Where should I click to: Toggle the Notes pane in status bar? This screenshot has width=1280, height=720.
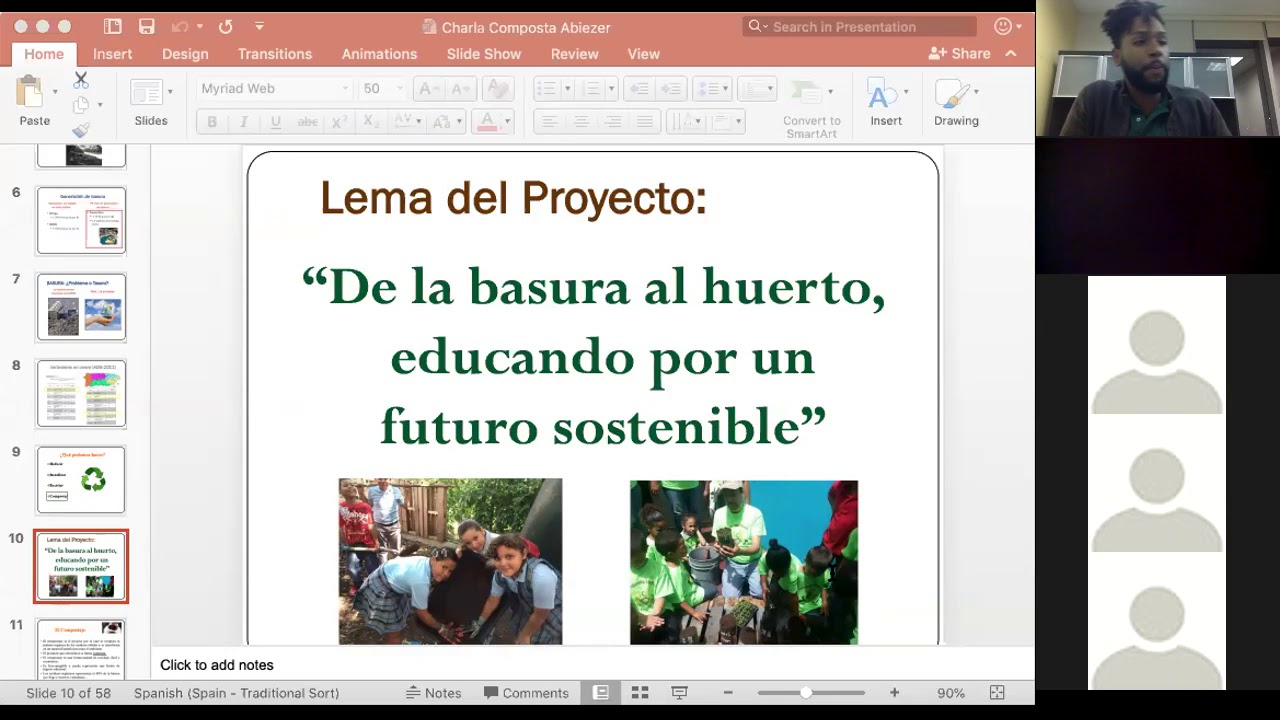pos(433,693)
